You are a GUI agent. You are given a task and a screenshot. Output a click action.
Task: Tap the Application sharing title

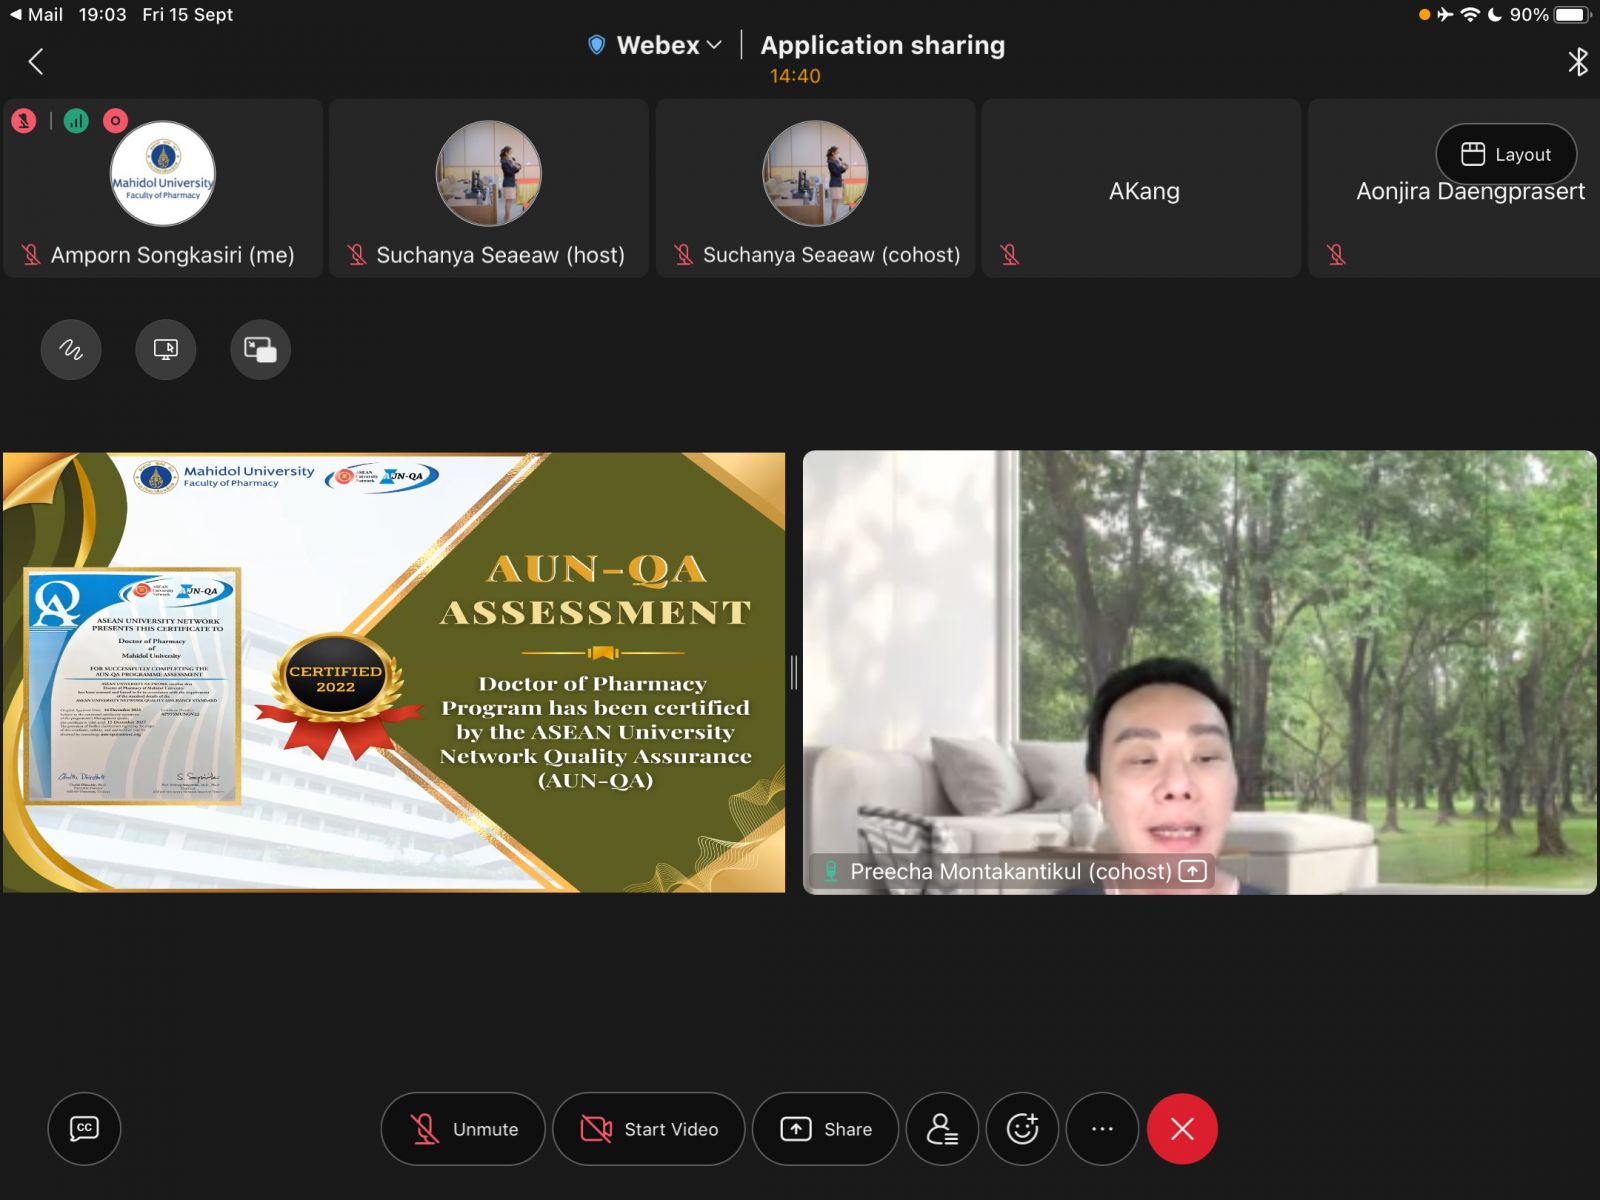click(x=883, y=45)
